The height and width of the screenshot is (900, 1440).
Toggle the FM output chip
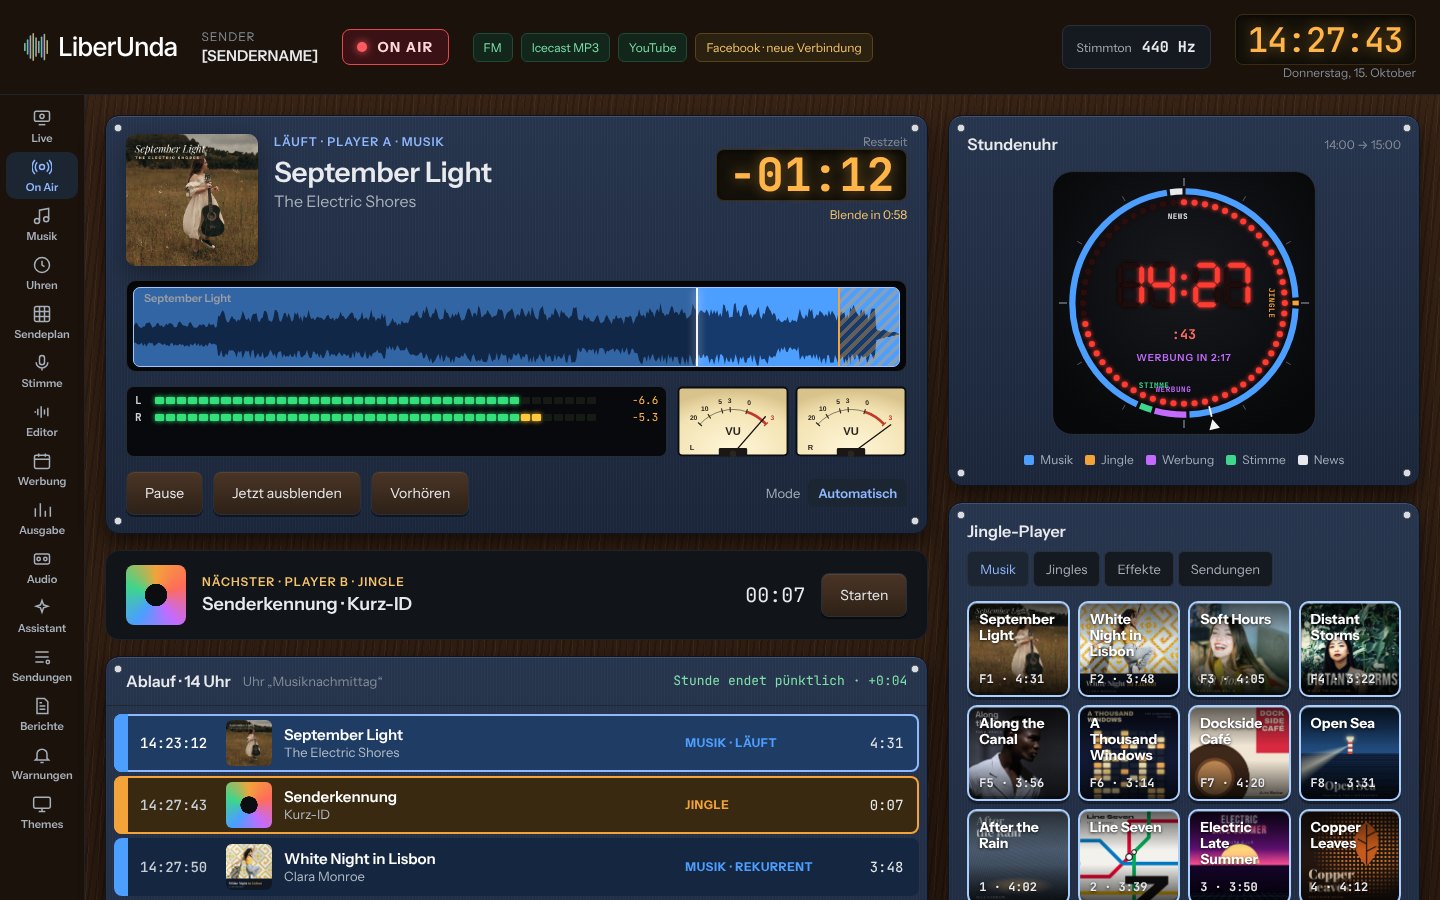[493, 47]
